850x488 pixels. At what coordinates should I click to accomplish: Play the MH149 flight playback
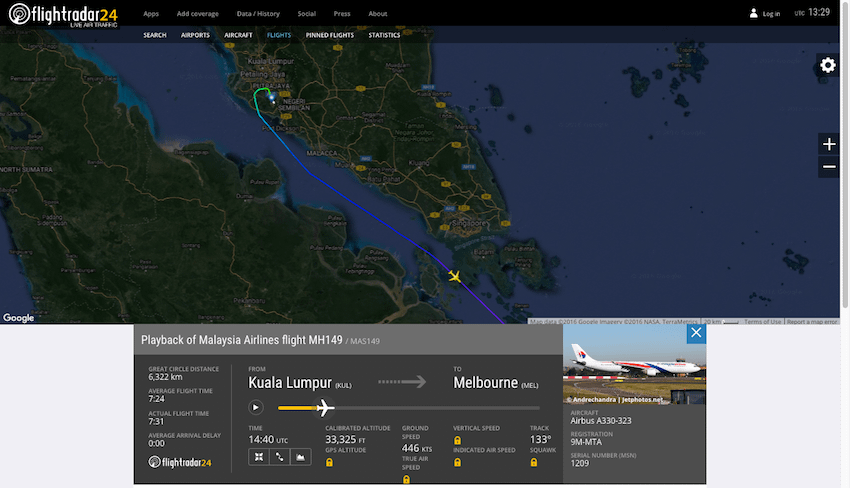(256, 407)
